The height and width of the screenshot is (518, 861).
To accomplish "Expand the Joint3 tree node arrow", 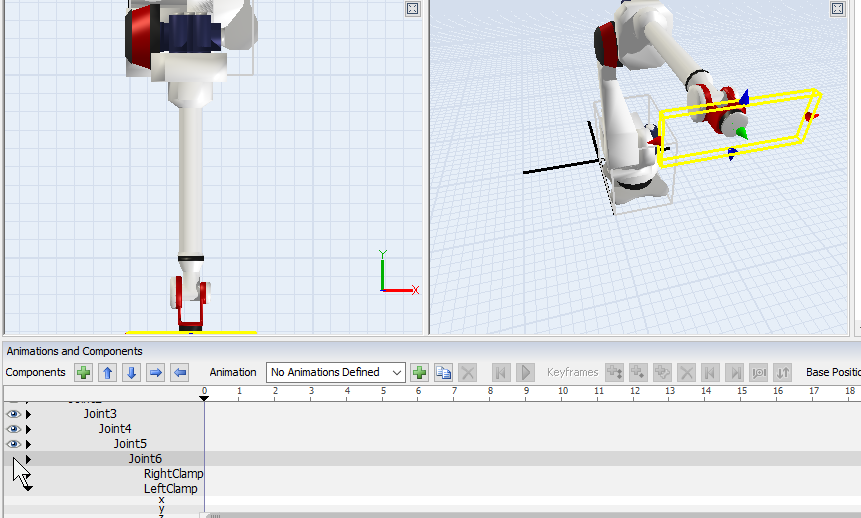I will 28,414.
